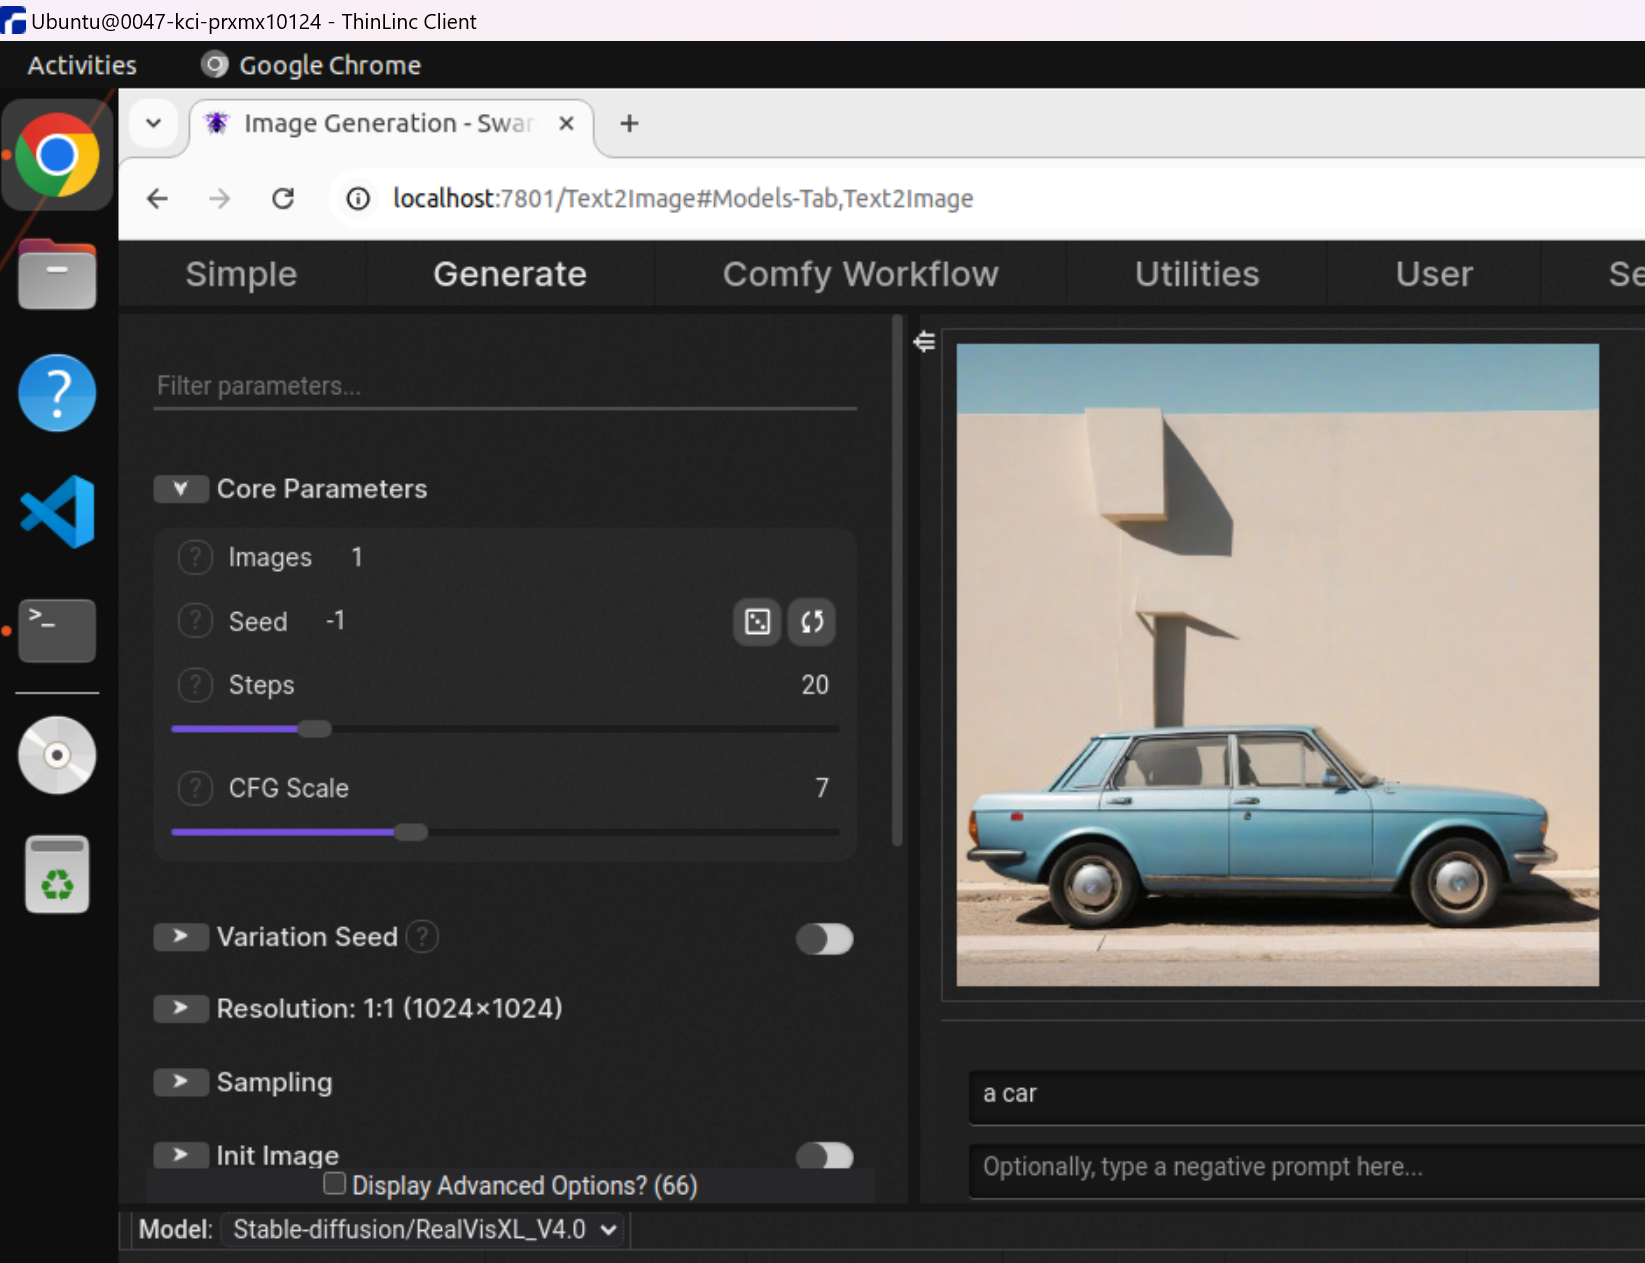Click the help icon beside CFG Scale
Viewport: 1645px width, 1263px height.
click(195, 788)
